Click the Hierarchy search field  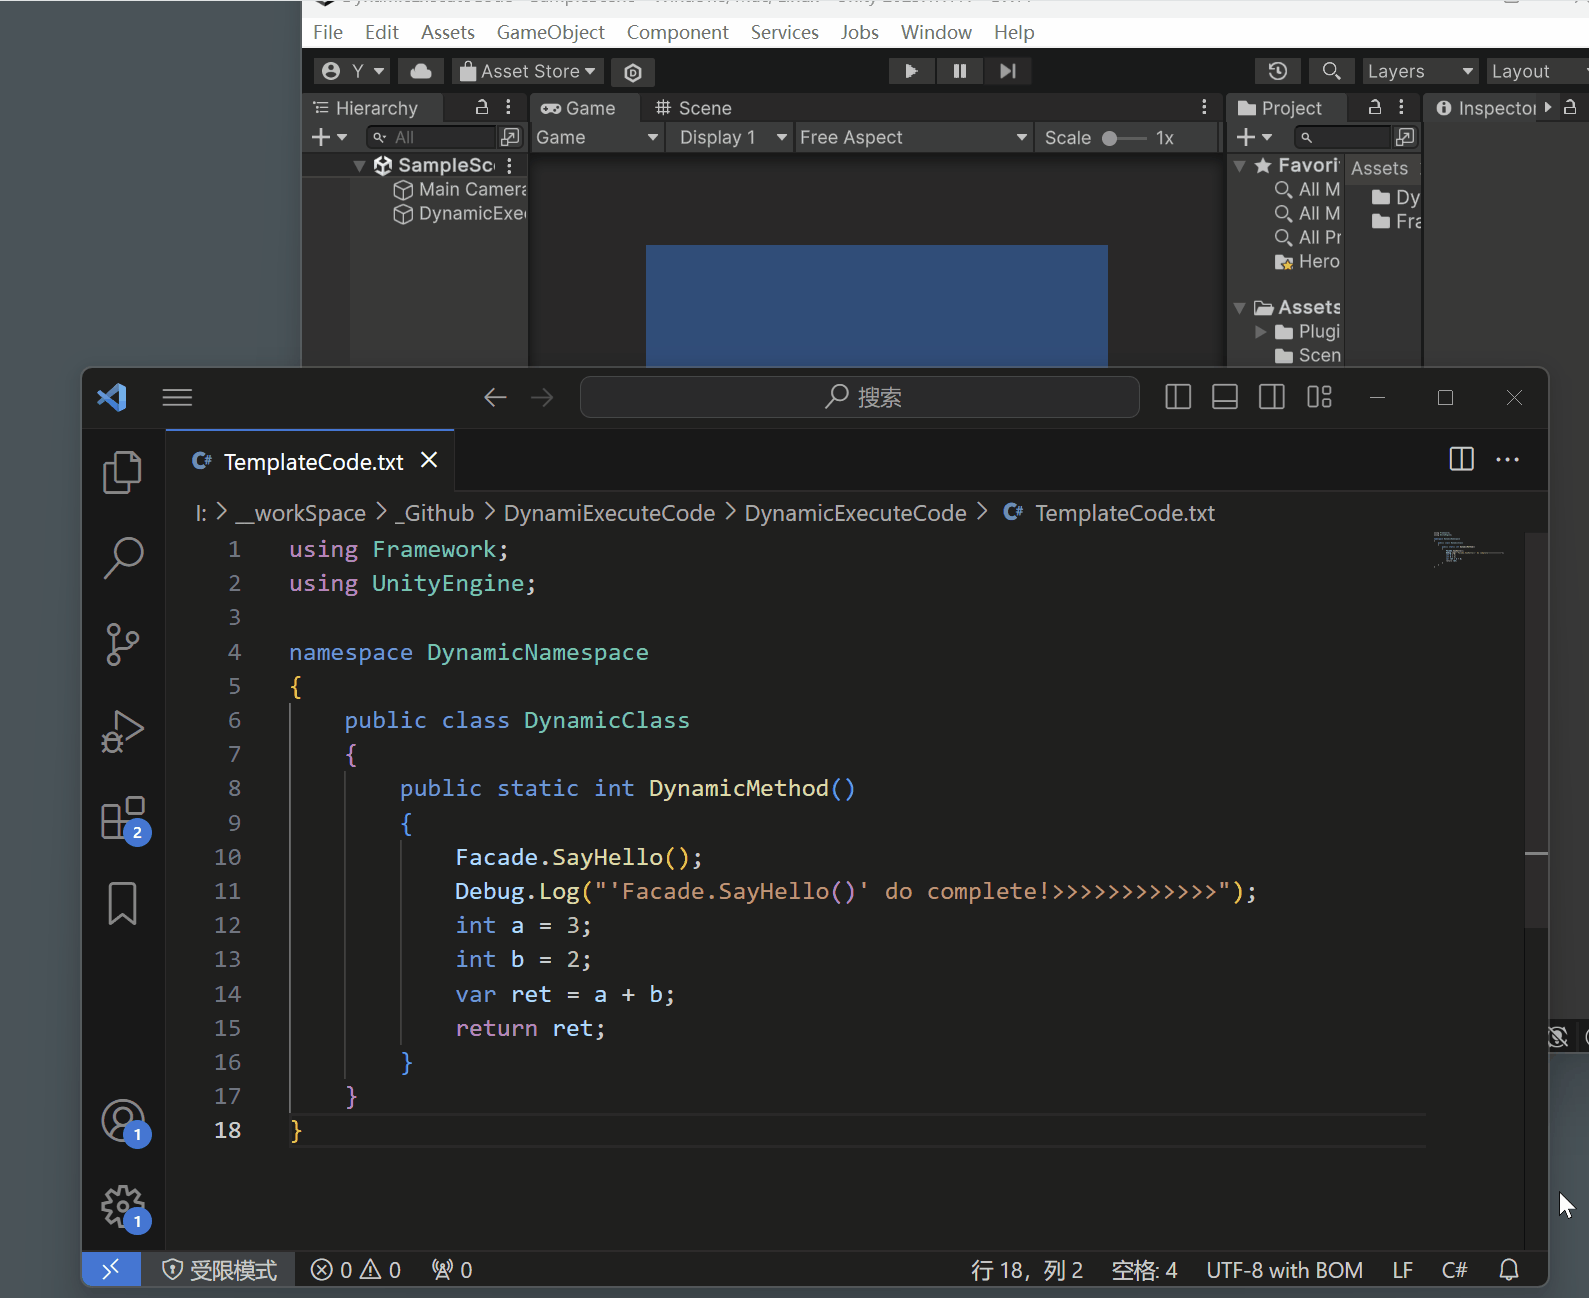tap(431, 137)
